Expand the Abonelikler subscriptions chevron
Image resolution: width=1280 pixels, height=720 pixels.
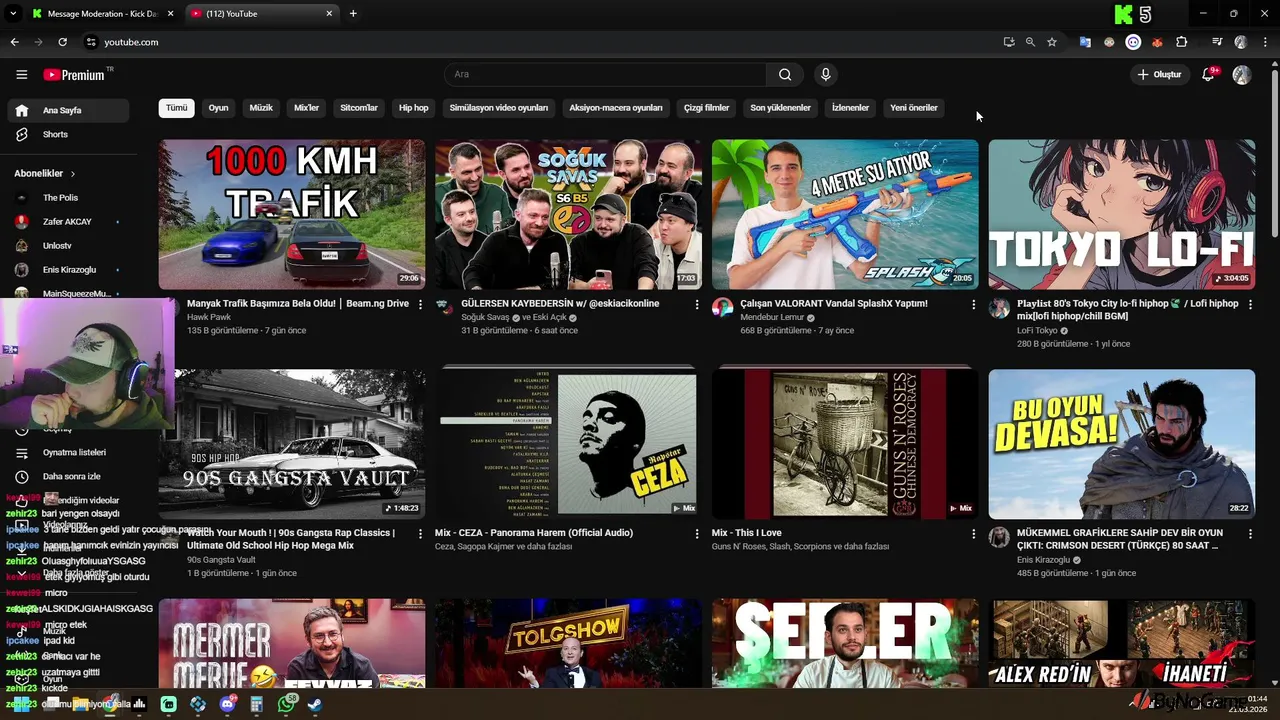(x=72, y=174)
